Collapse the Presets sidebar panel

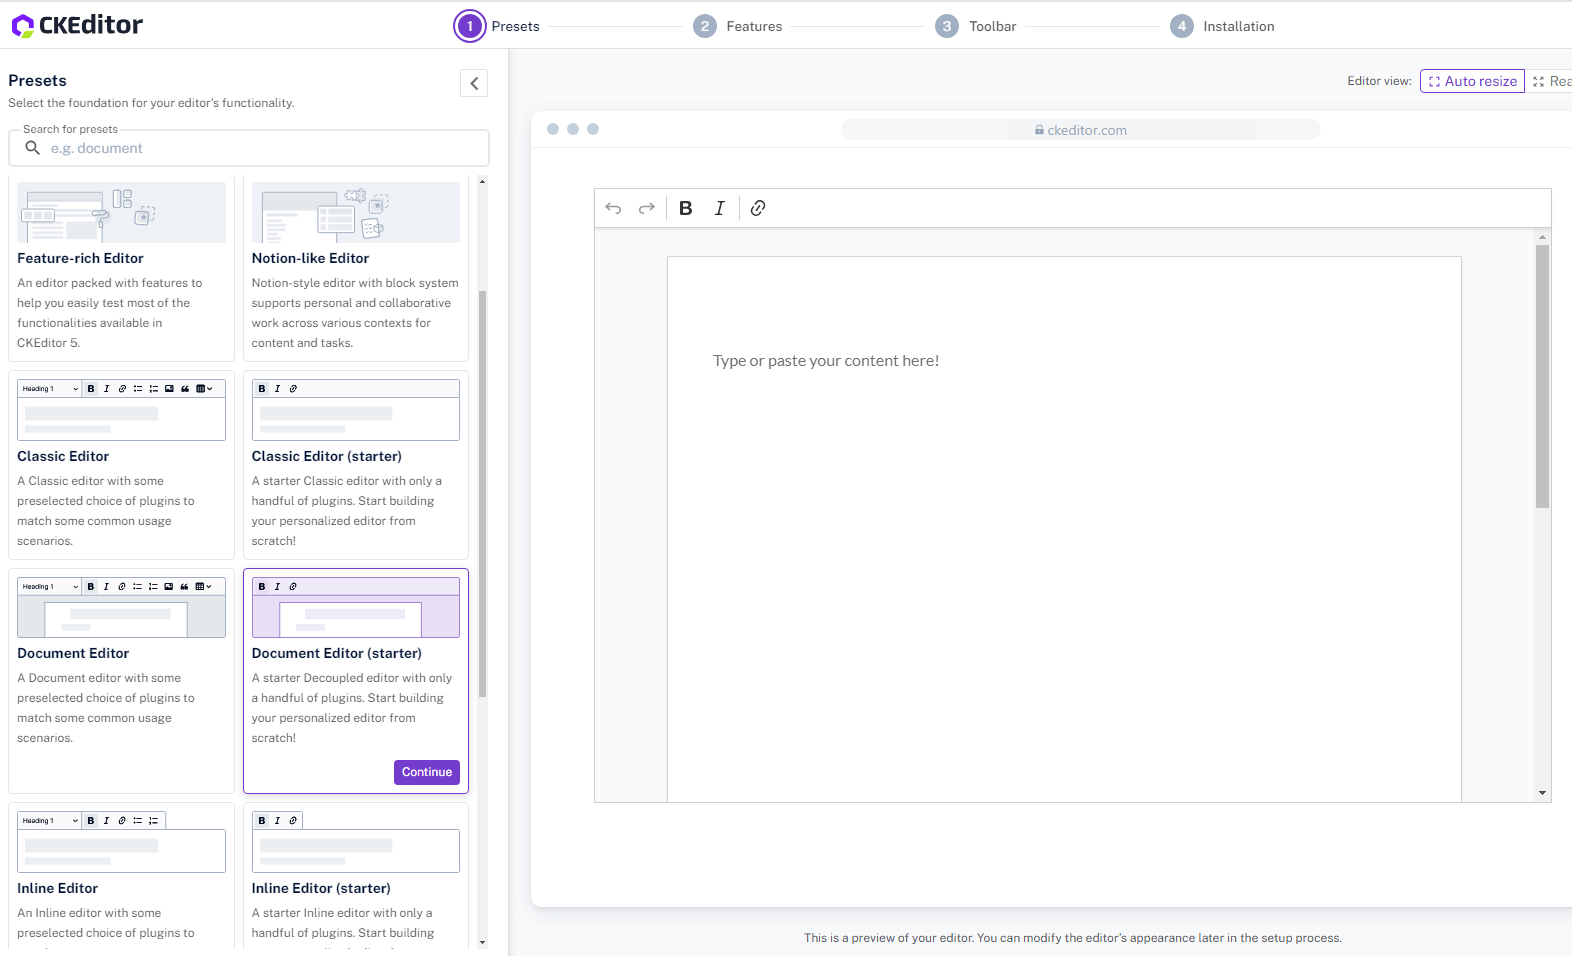tap(474, 83)
